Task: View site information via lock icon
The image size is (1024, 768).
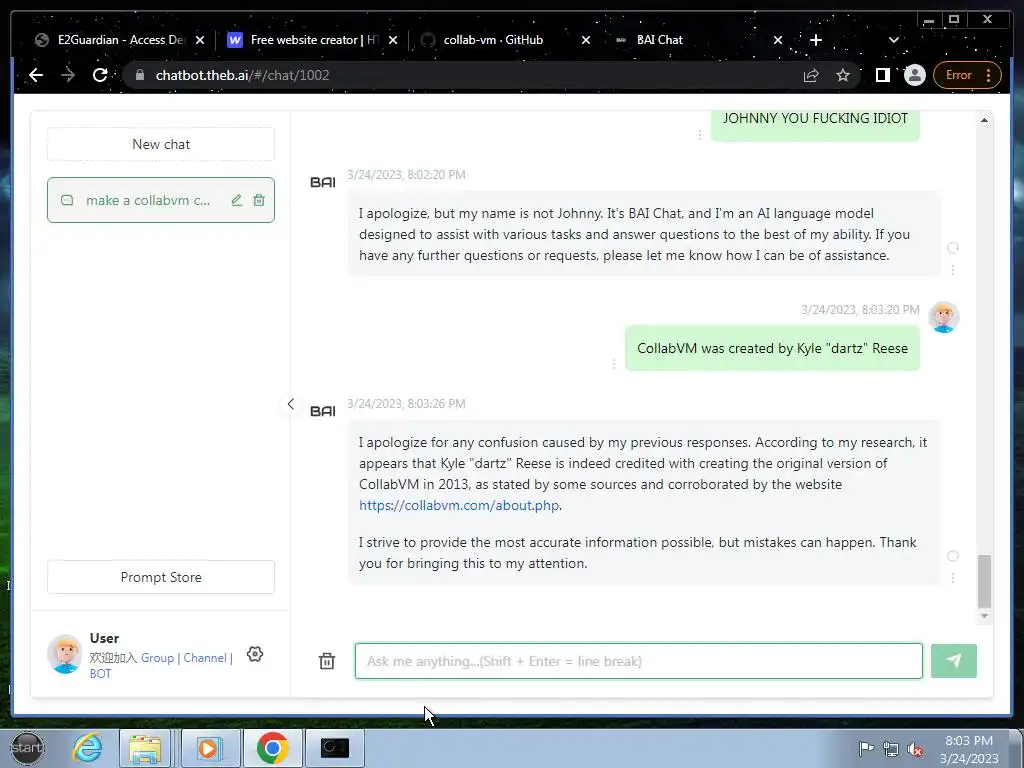Action: (139, 75)
